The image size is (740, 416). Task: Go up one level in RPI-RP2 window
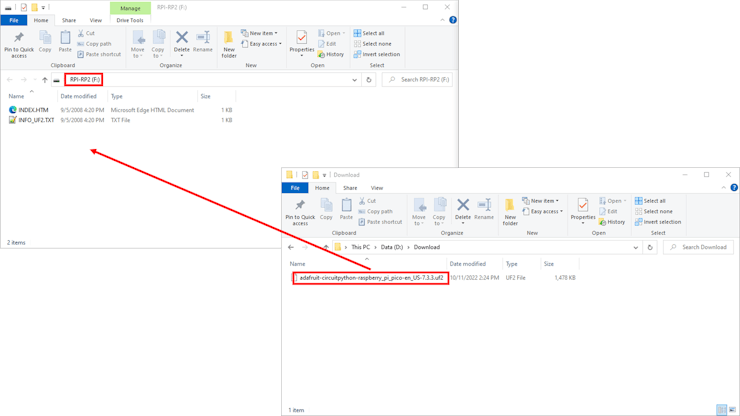[x=44, y=80]
